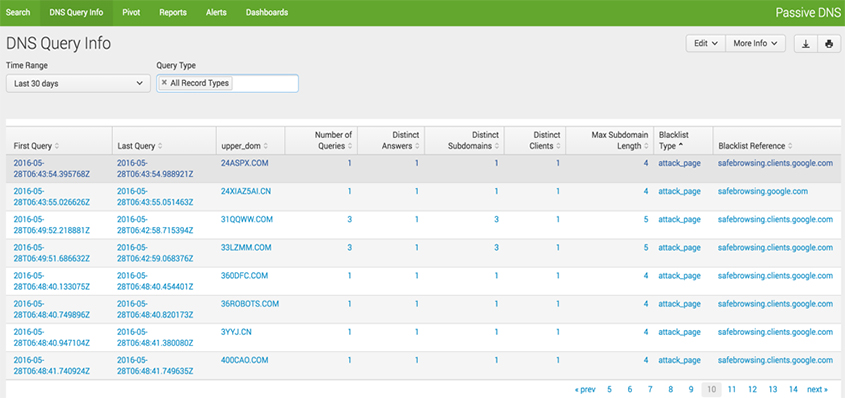Sort by Blacklist Reference column
Image resolution: width=845 pixels, height=398 pixels.
click(755, 146)
